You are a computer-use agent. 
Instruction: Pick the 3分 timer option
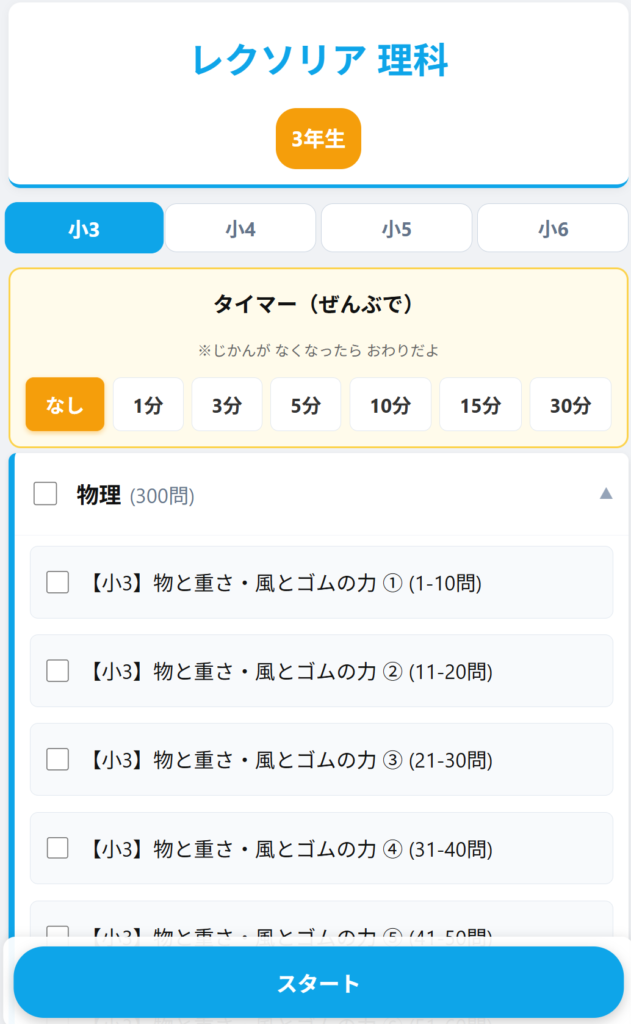[227, 405]
